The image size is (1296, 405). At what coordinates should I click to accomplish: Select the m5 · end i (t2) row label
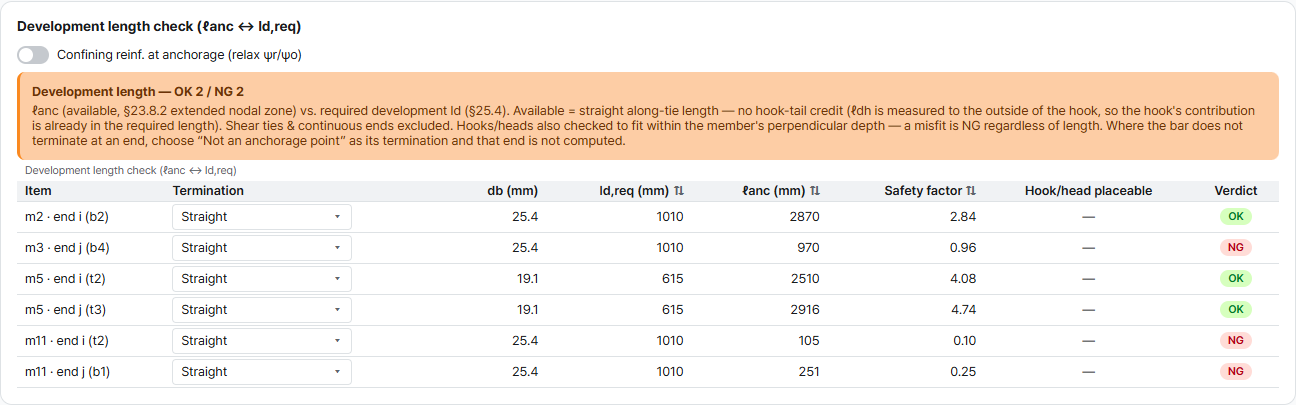tap(67, 279)
